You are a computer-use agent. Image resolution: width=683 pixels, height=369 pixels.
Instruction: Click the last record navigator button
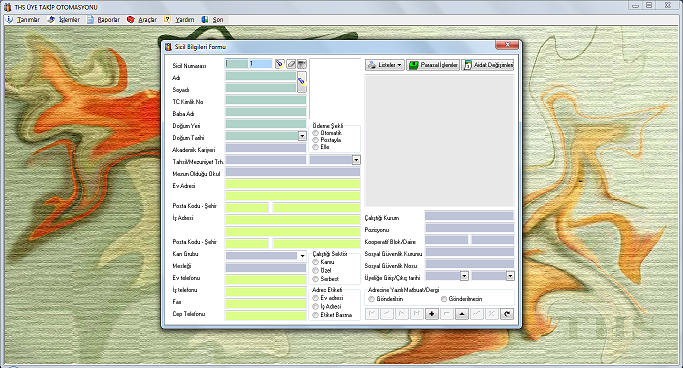coord(417,314)
